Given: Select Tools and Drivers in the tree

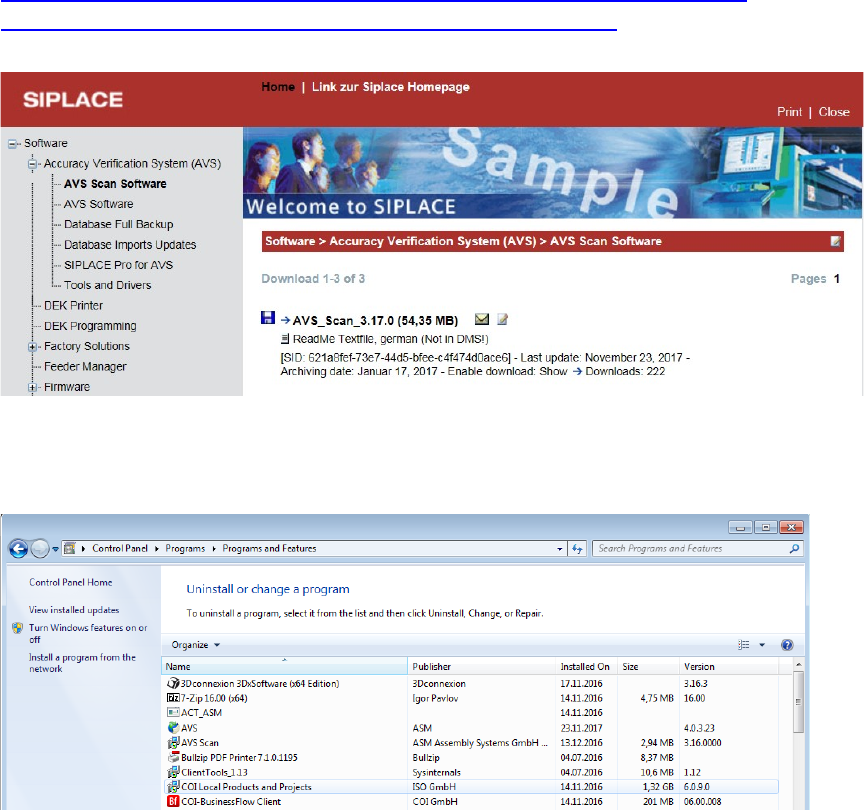Looking at the screenshot, I should (107, 285).
